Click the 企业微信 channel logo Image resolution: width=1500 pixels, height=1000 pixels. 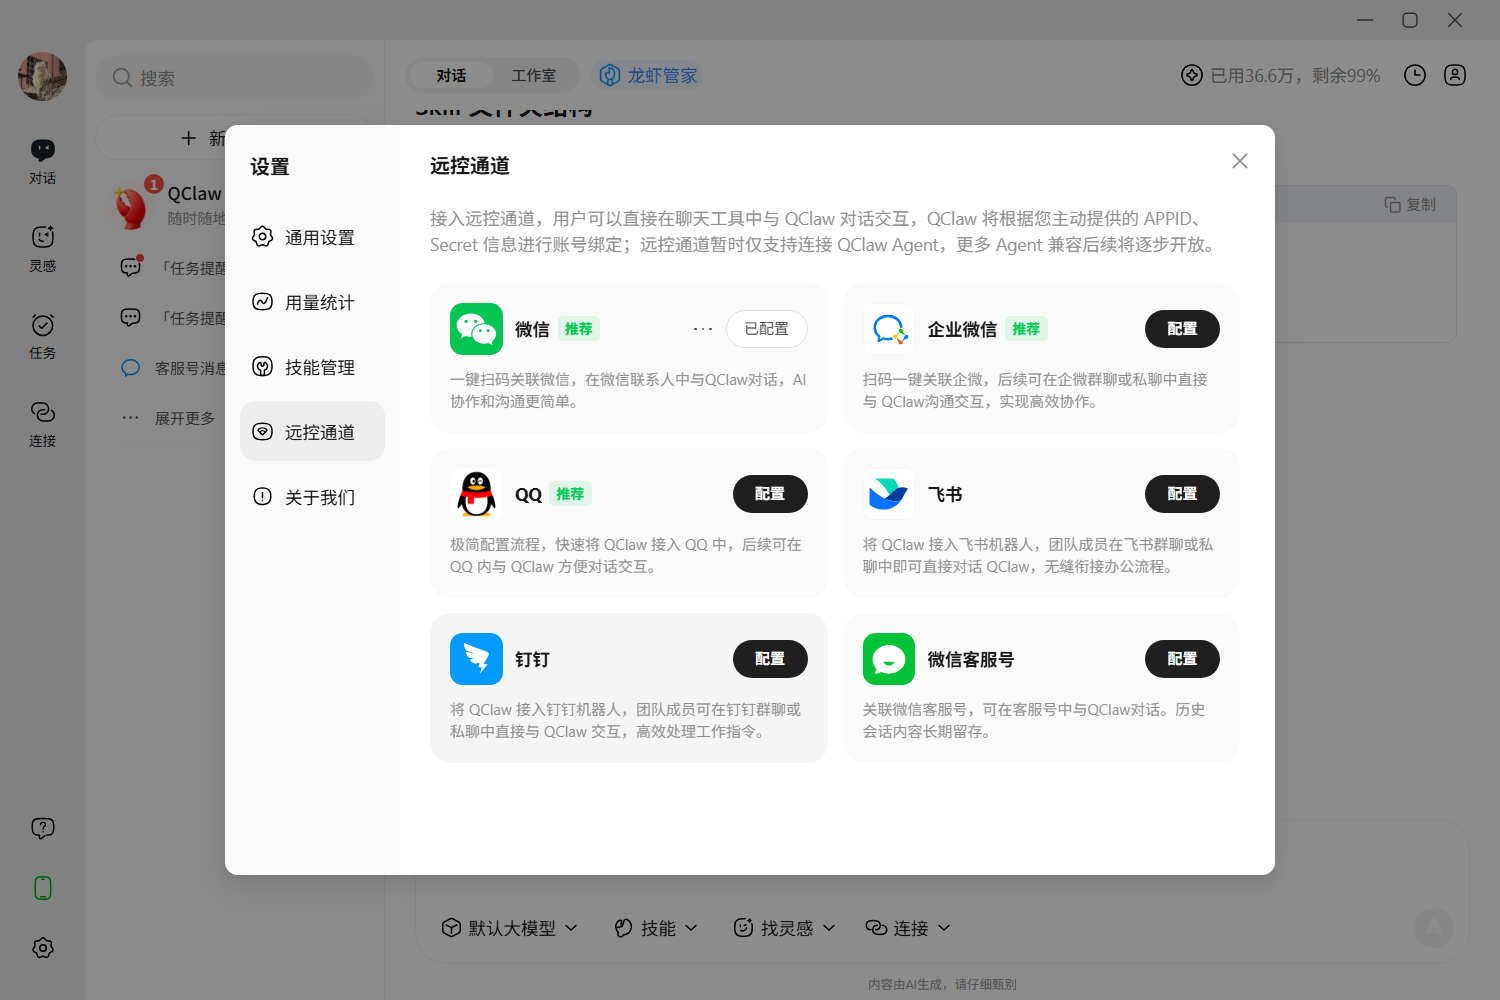point(889,329)
